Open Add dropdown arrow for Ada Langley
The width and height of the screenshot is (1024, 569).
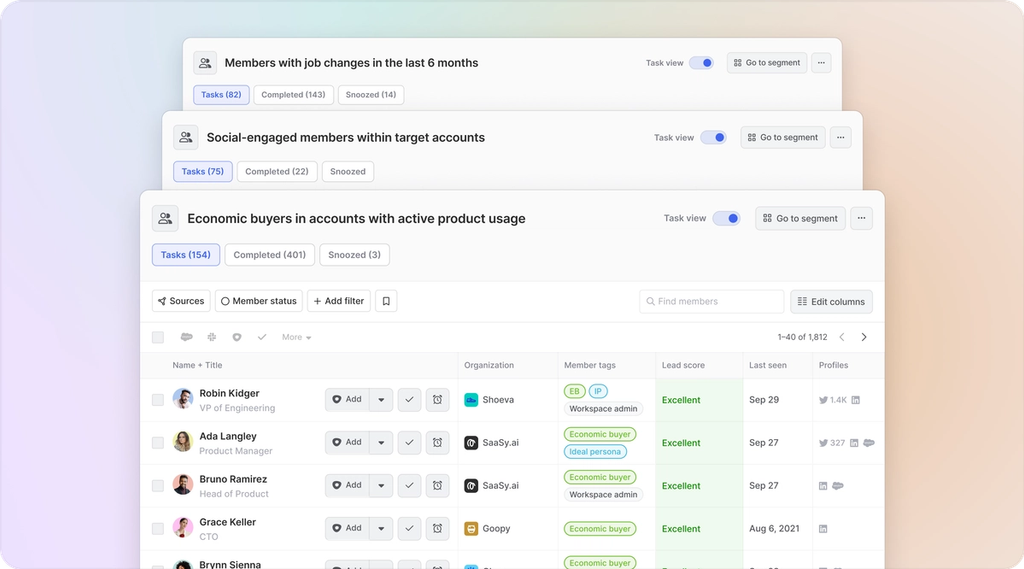tap(381, 442)
